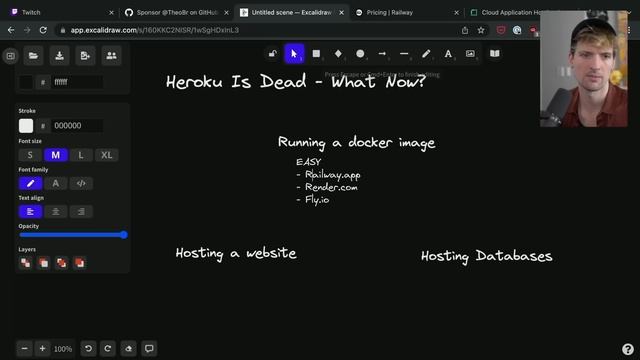Select the Draw pencil tool
Image resolution: width=640 pixels, height=360 pixels.
click(x=426, y=54)
